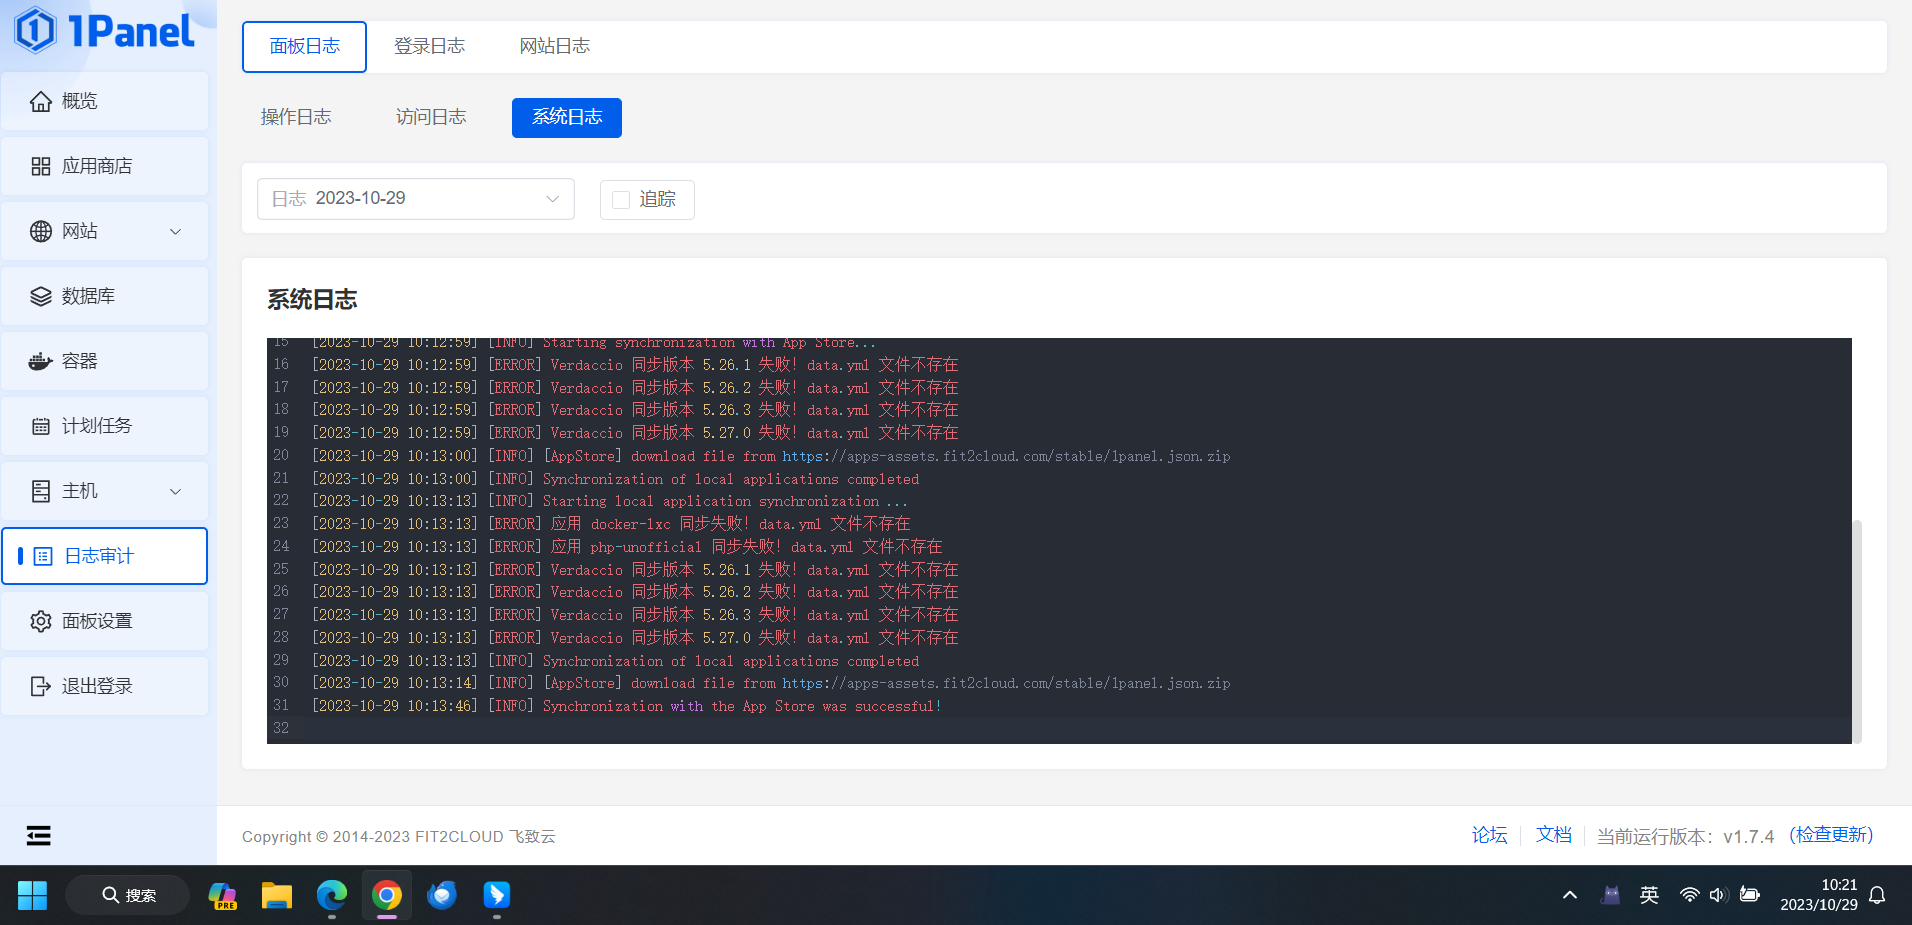Viewport: 1912px width, 925px height.
Task: Click the 容器 docker whale icon
Action: point(41,361)
